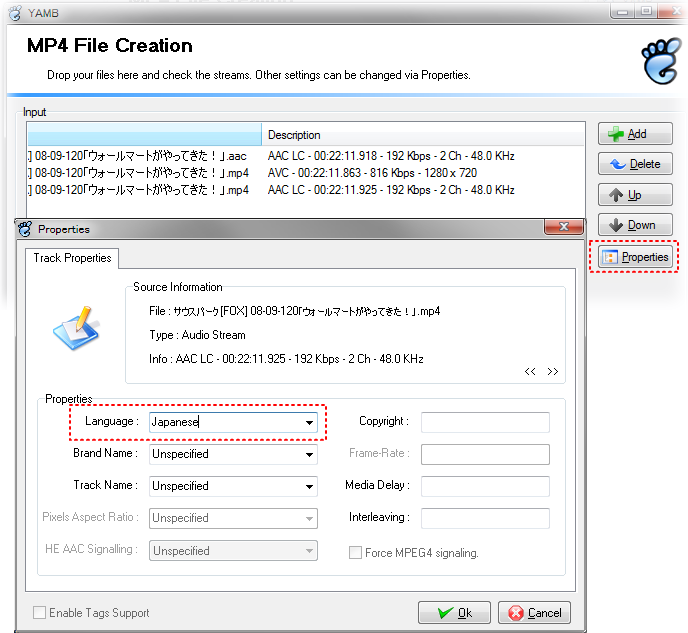The width and height of the screenshot is (688, 633).
Task: Click the Media Delay input field
Action: pos(485,486)
